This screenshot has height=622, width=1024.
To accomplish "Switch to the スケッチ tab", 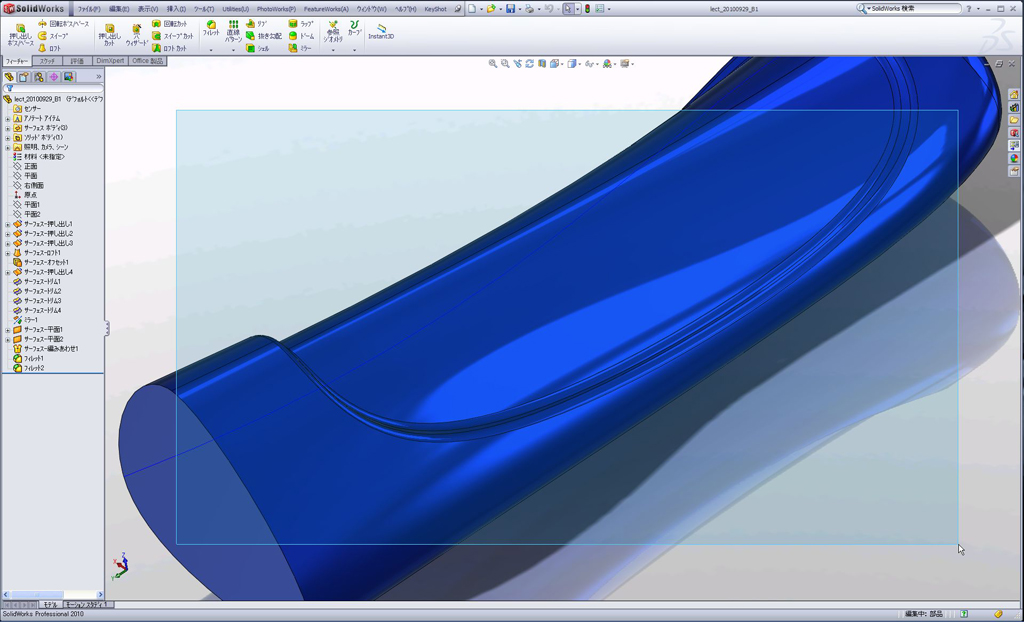I will [48, 61].
